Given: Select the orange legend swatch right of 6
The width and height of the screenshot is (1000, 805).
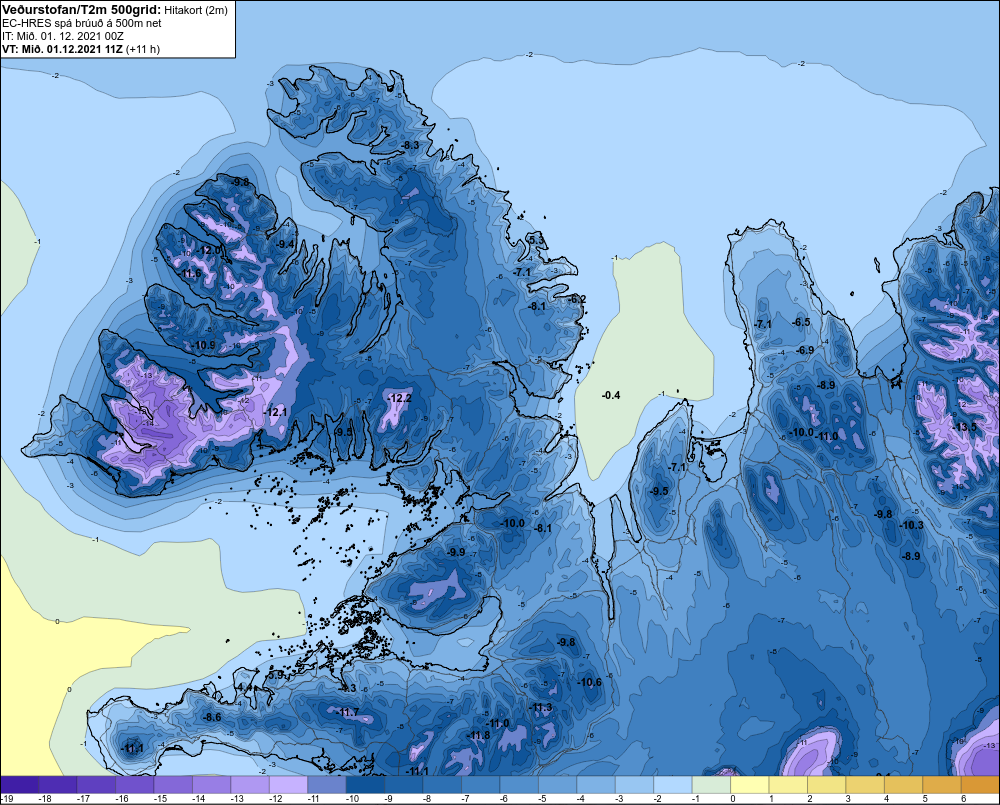Looking at the screenshot, I should point(980,784).
